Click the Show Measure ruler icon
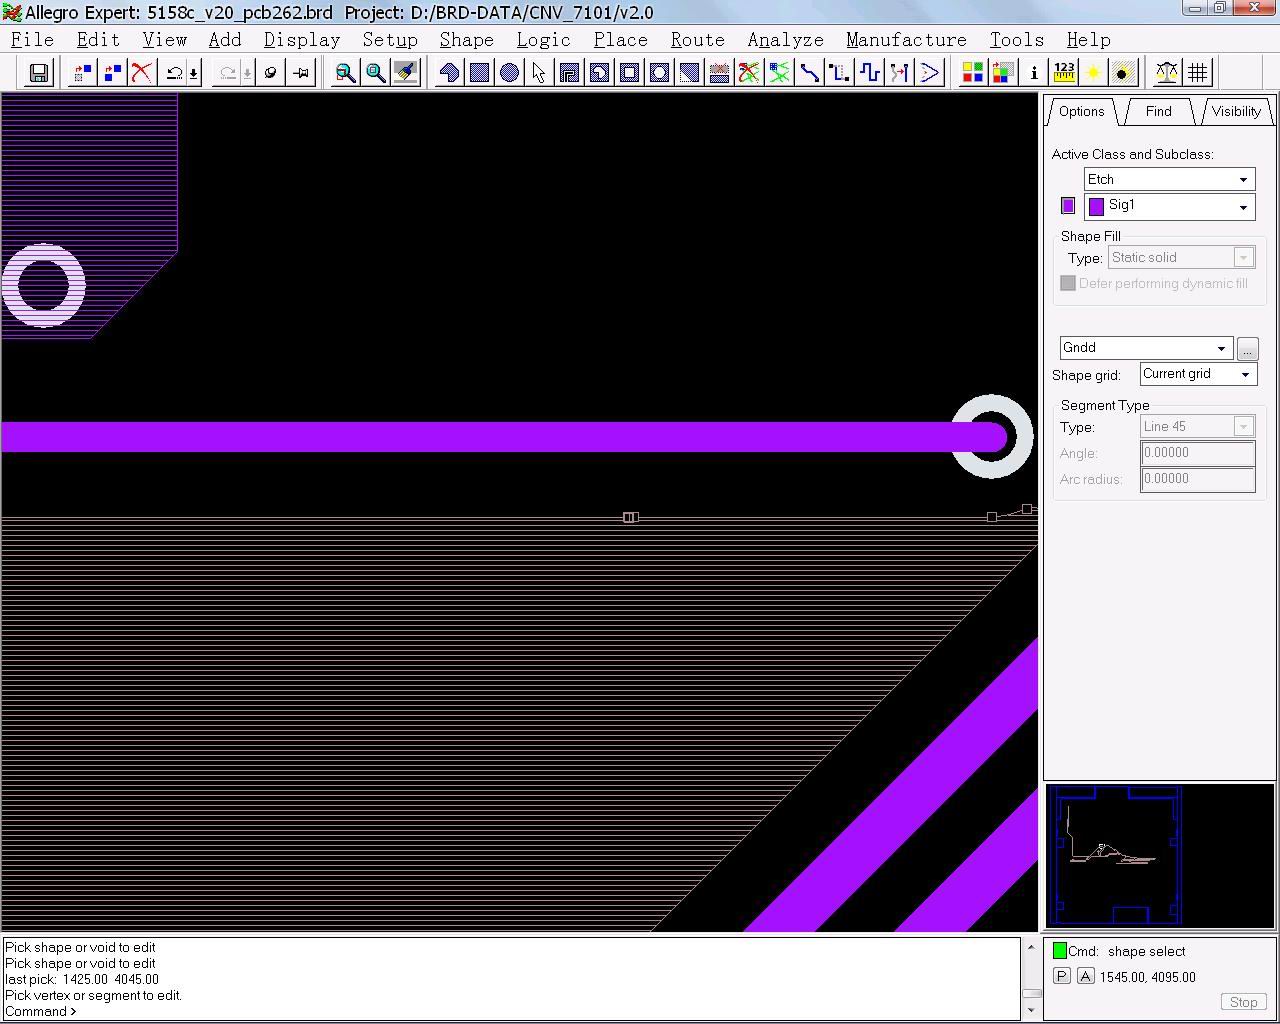 tap(1064, 73)
